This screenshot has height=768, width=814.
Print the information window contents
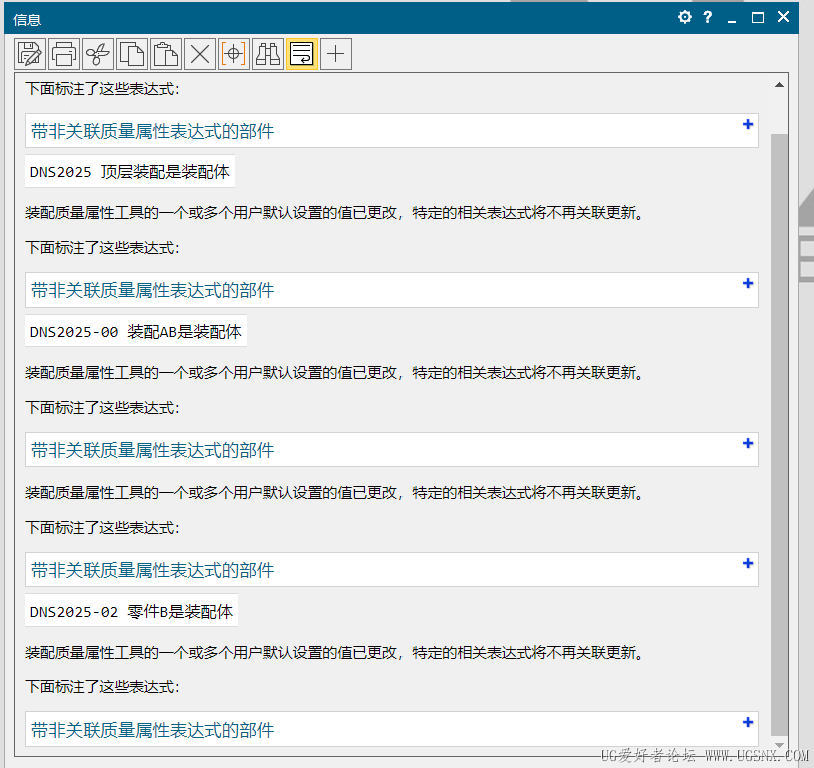63,53
